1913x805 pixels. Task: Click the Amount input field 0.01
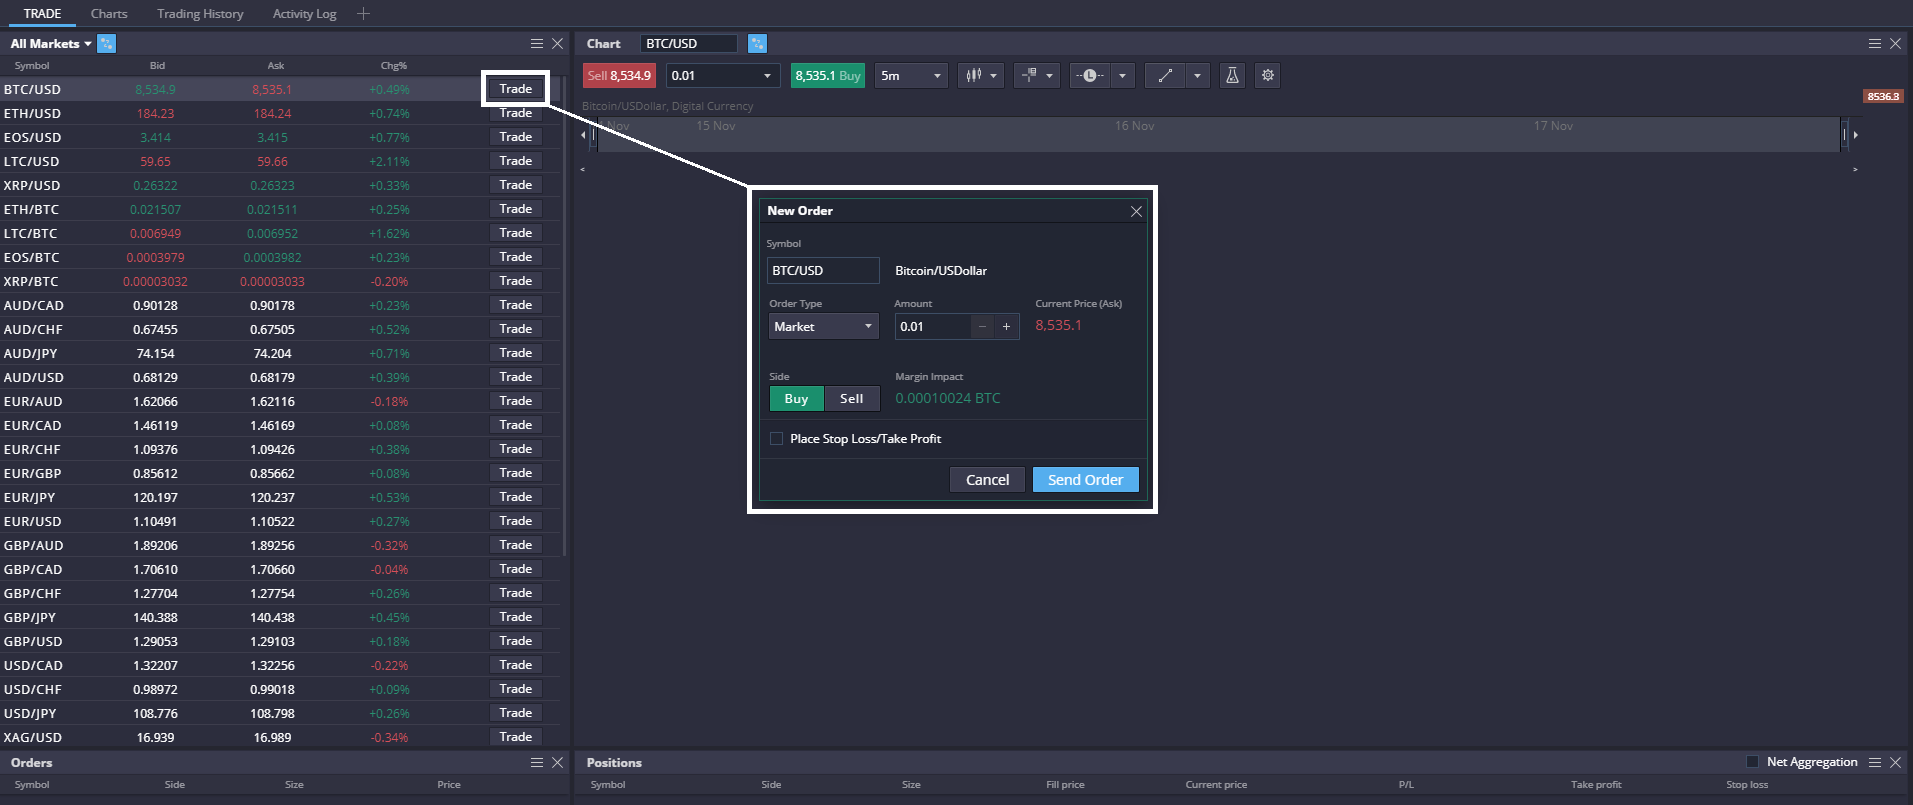click(932, 327)
